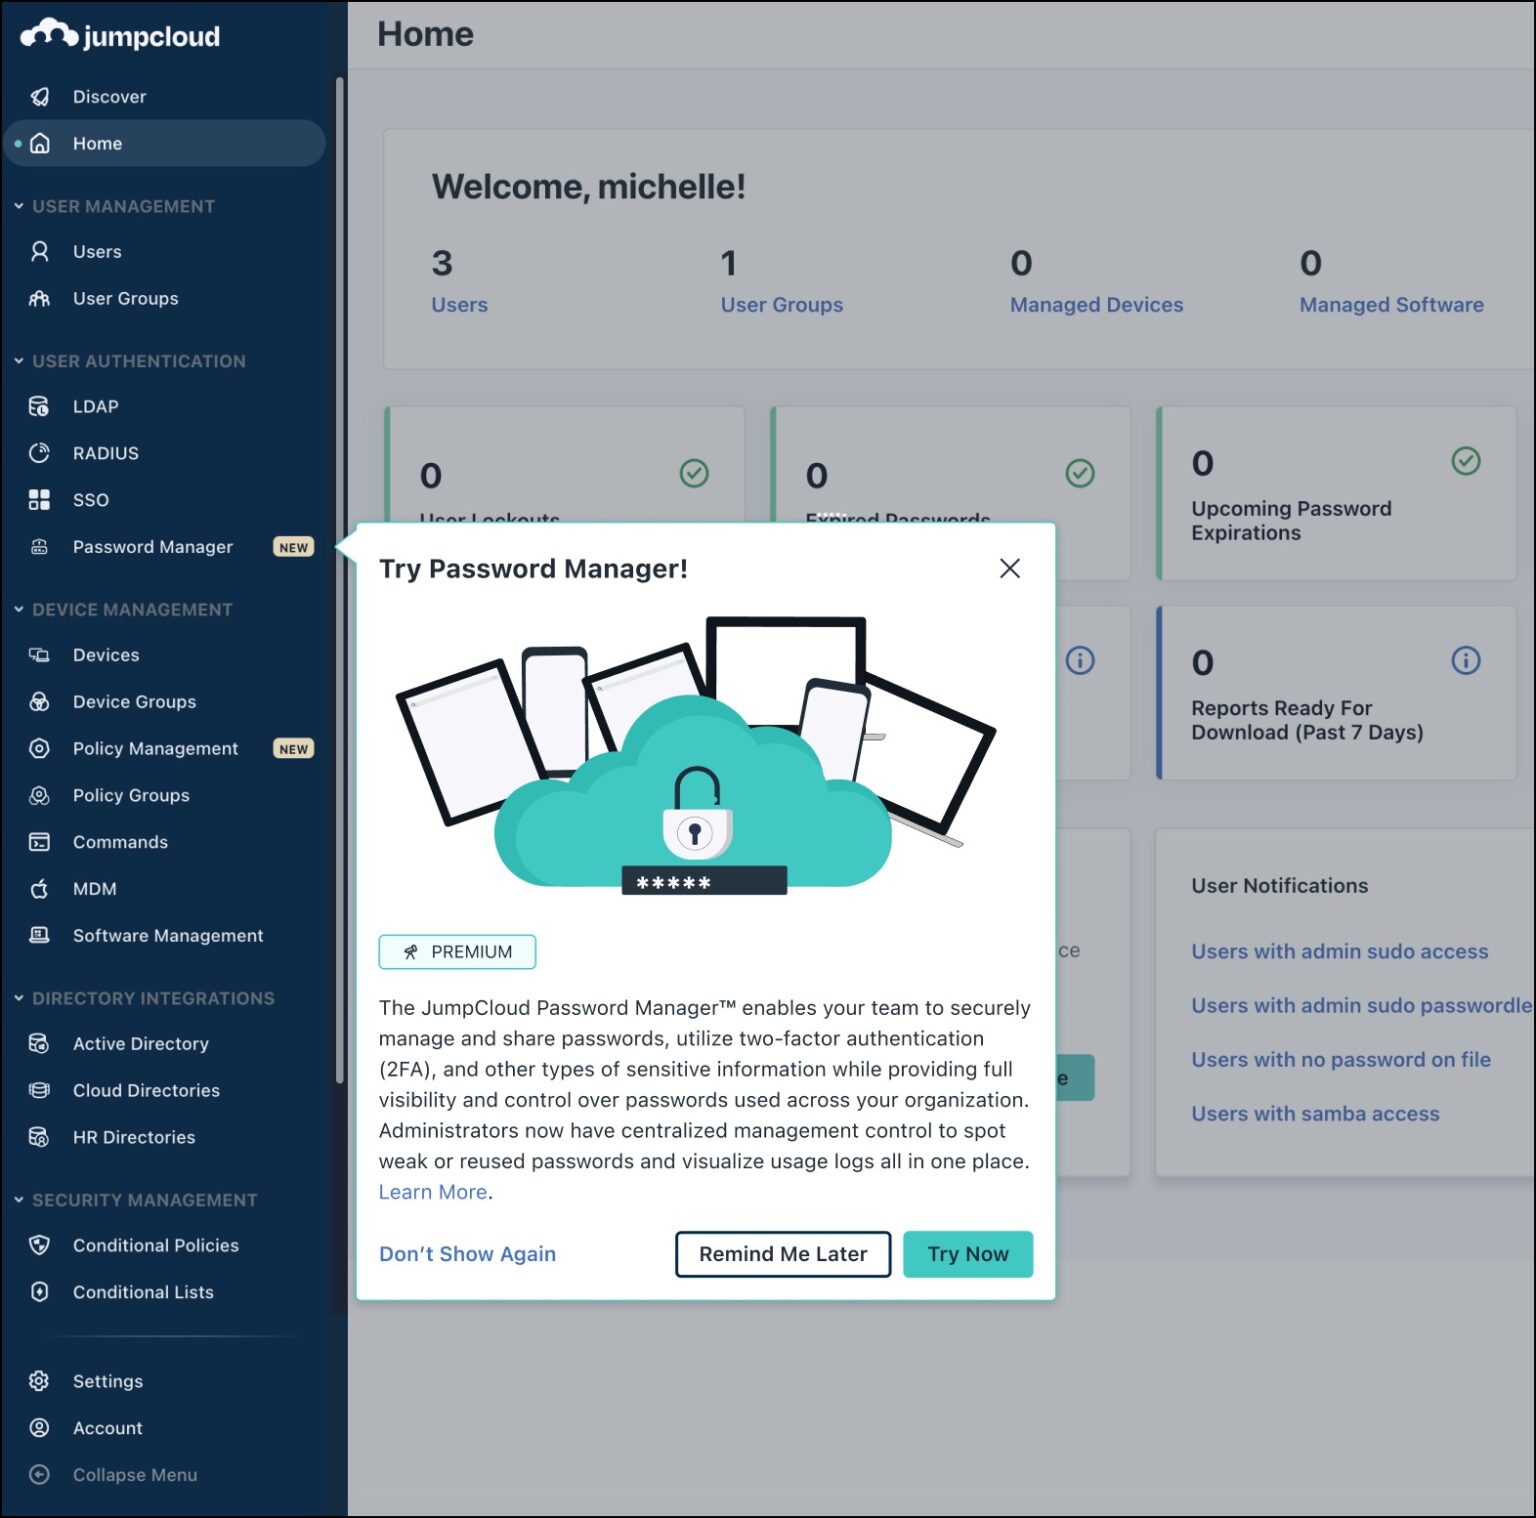Click the RADIUS sidebar icon

(x=40, y=453)
